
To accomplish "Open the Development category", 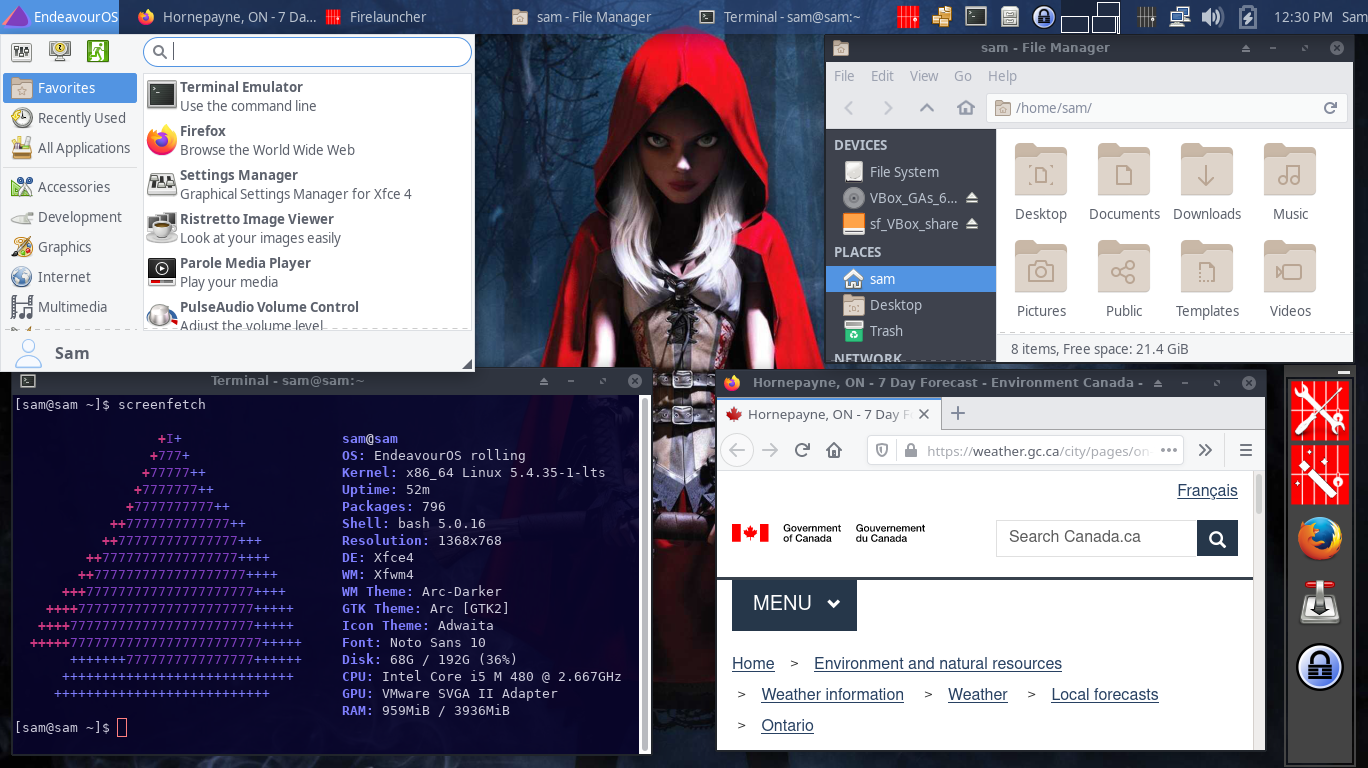I will [70, 217].
